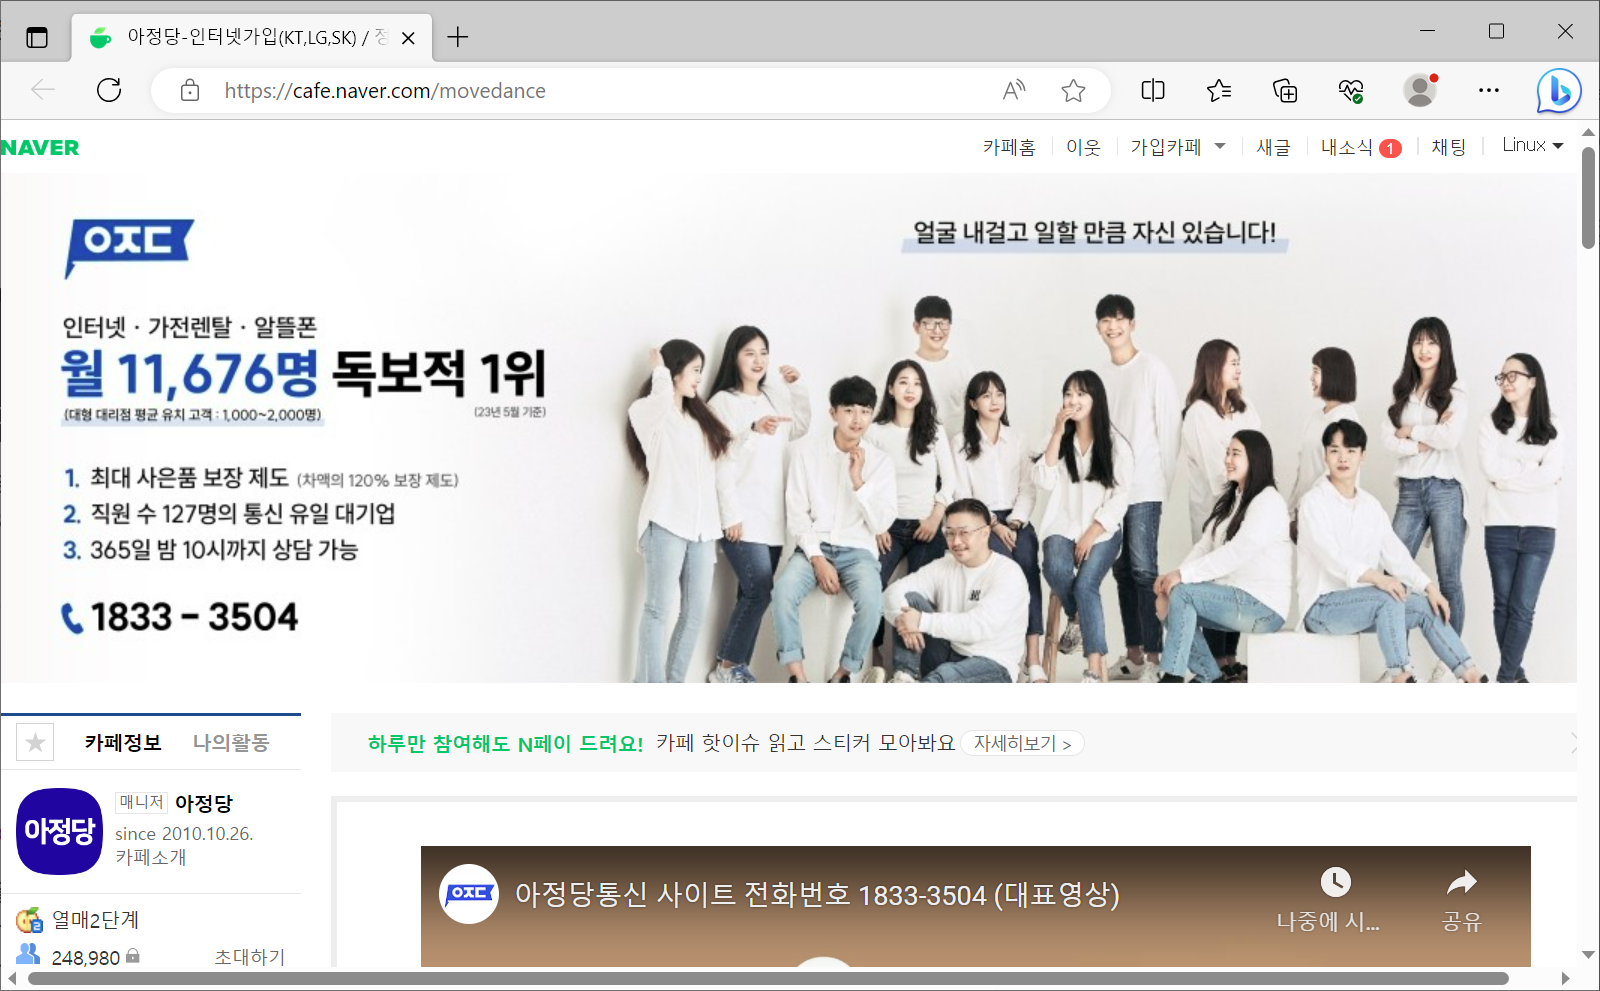
Task: Click the scroll down arrow of the vertical scrollbar
Action: pos(1588,955)
